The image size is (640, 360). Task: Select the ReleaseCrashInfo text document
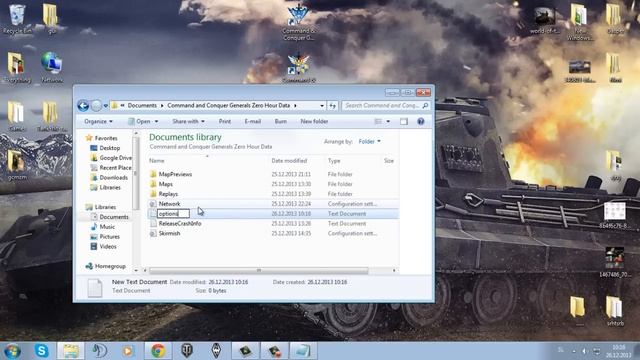coord(180,224)
